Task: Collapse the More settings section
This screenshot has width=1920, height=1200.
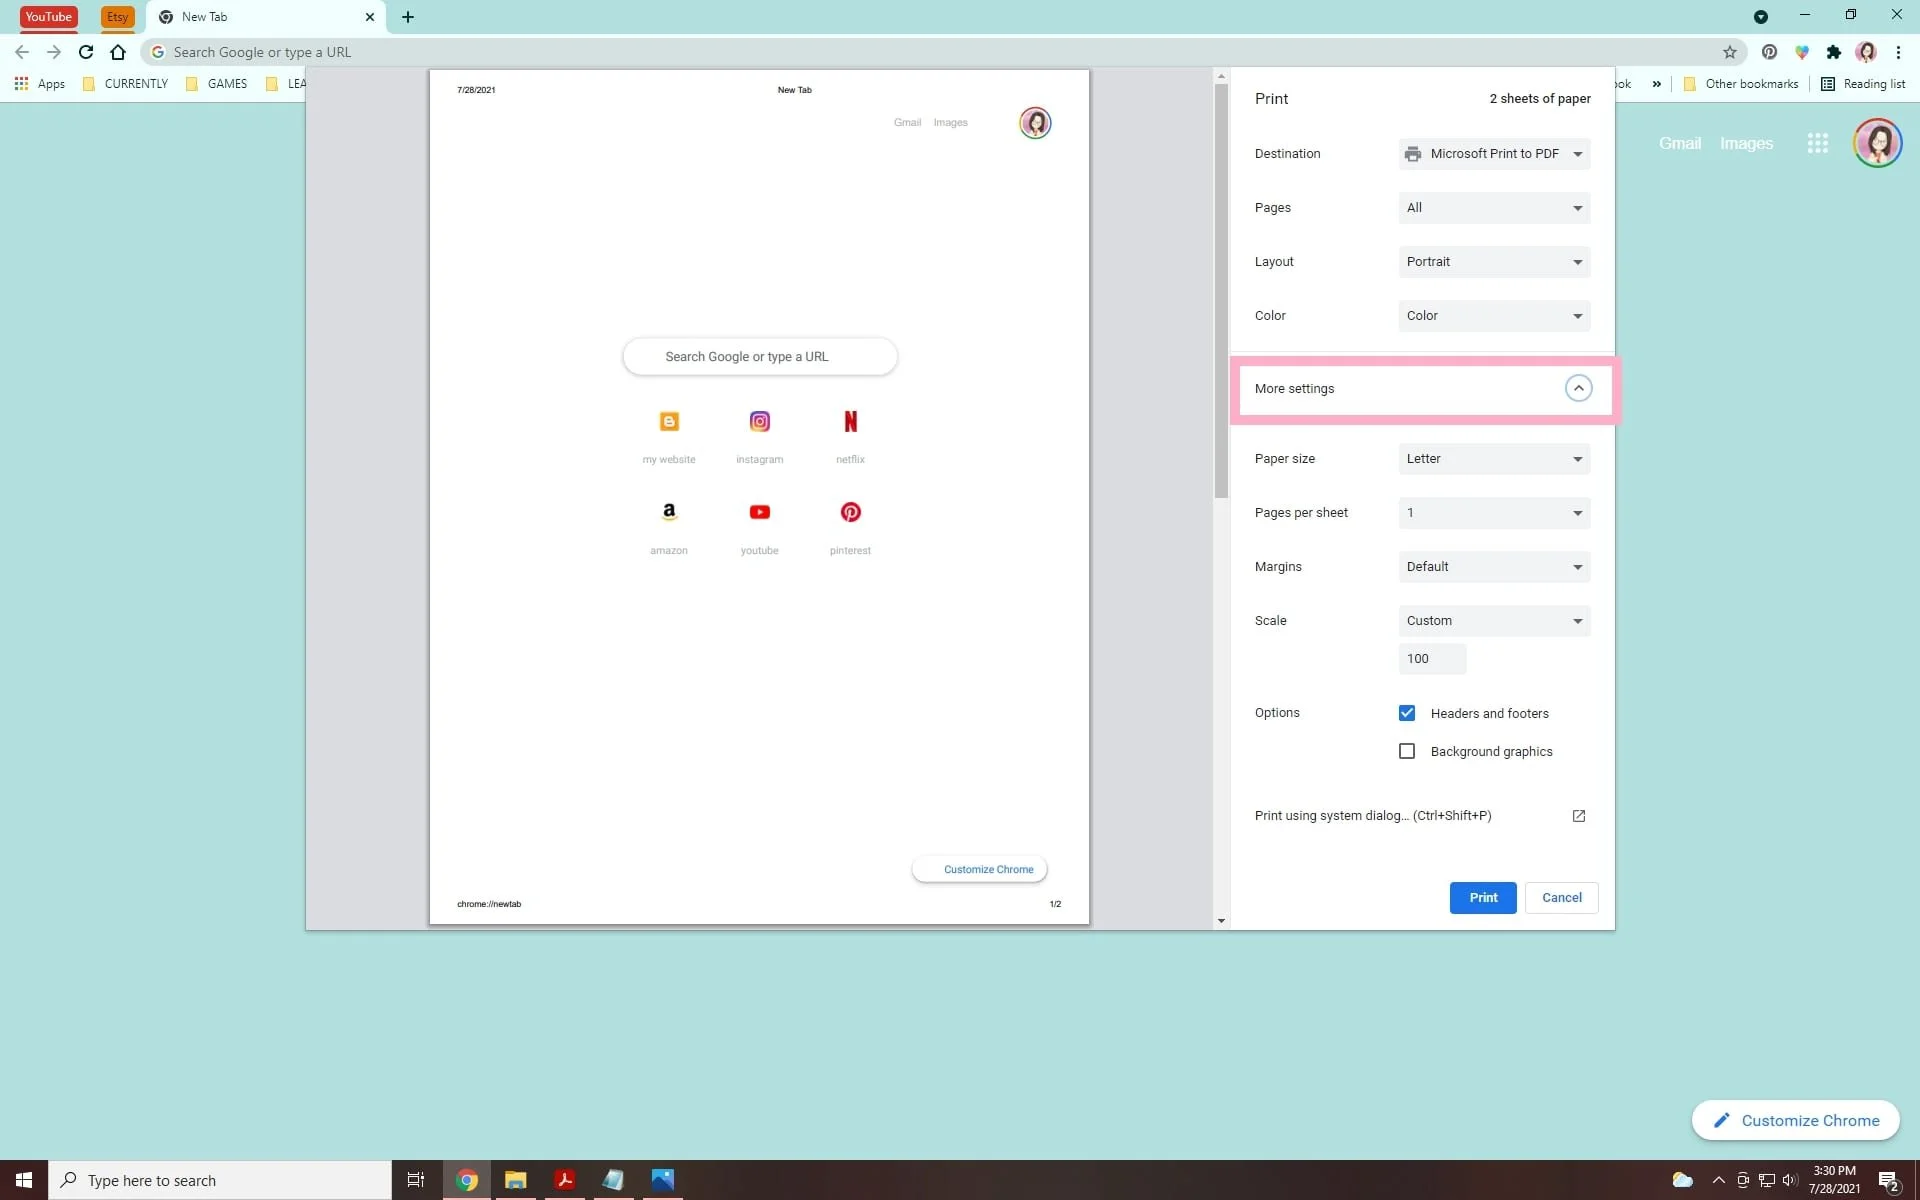Action: coord(1578,388)
